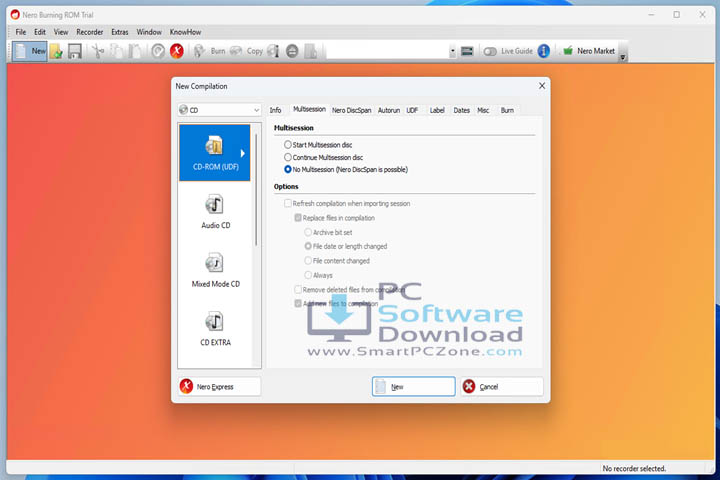Switch to the Autorun tab
720x480 pixels.
(x=388, y=110)
